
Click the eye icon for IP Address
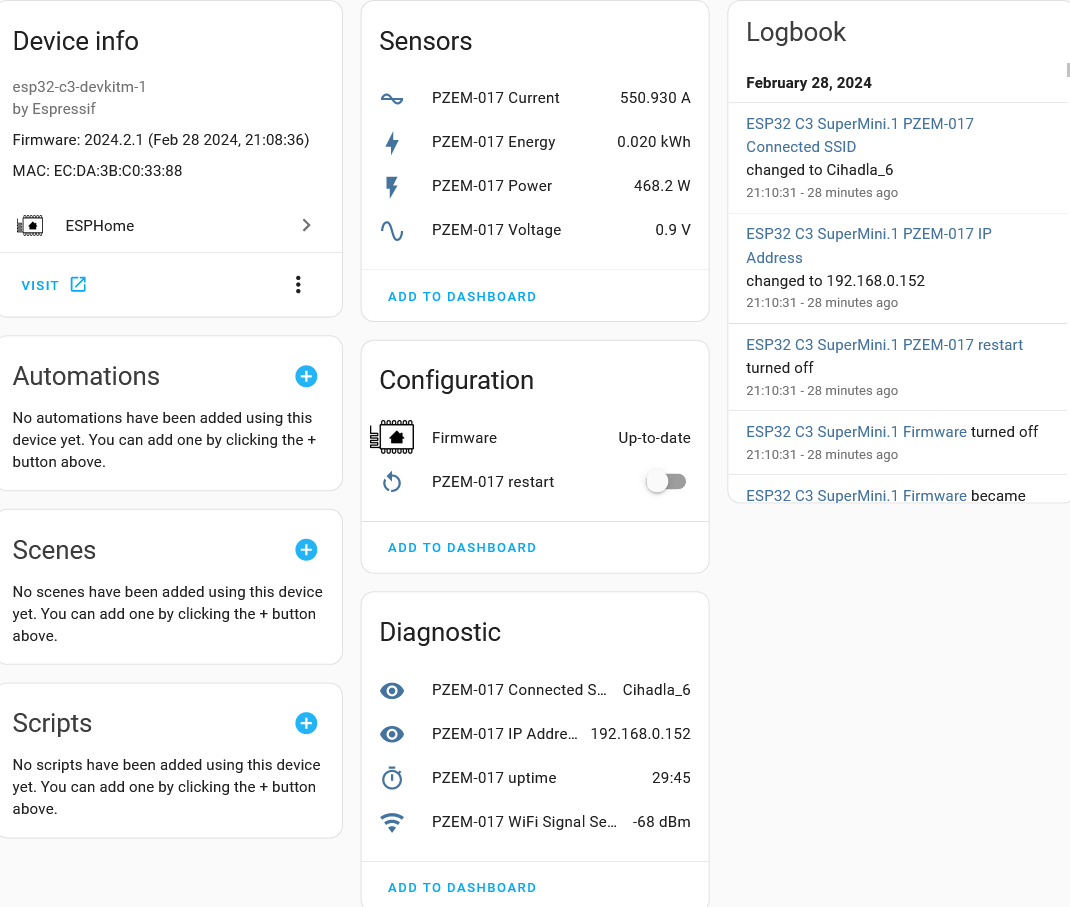(392, 734)
